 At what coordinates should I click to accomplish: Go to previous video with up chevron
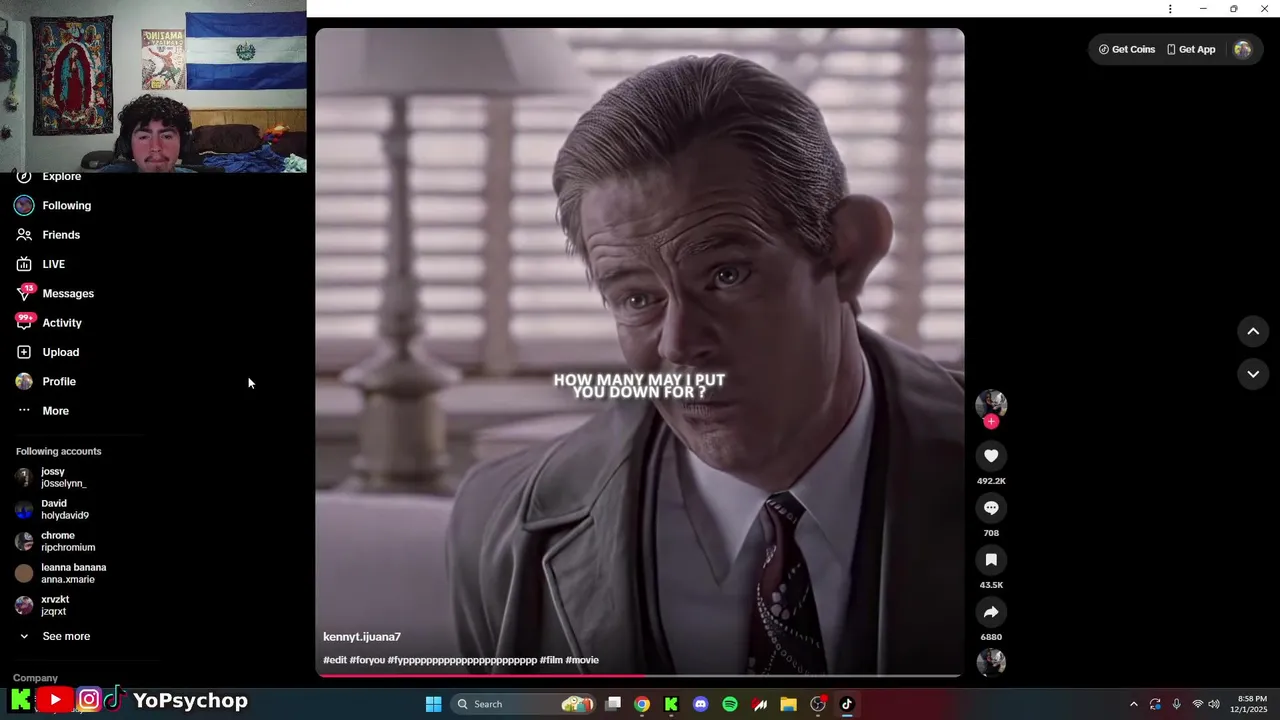coord(1253,331)
